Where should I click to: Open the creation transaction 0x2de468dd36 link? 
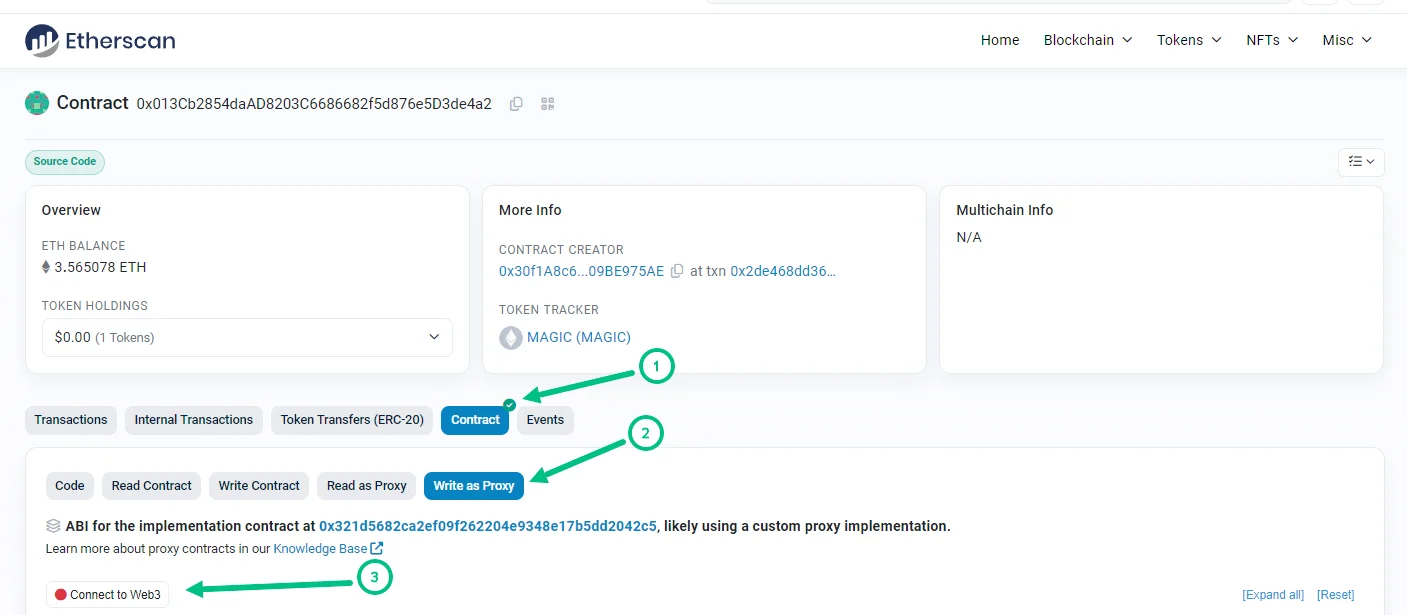click(x=783, y=271)
